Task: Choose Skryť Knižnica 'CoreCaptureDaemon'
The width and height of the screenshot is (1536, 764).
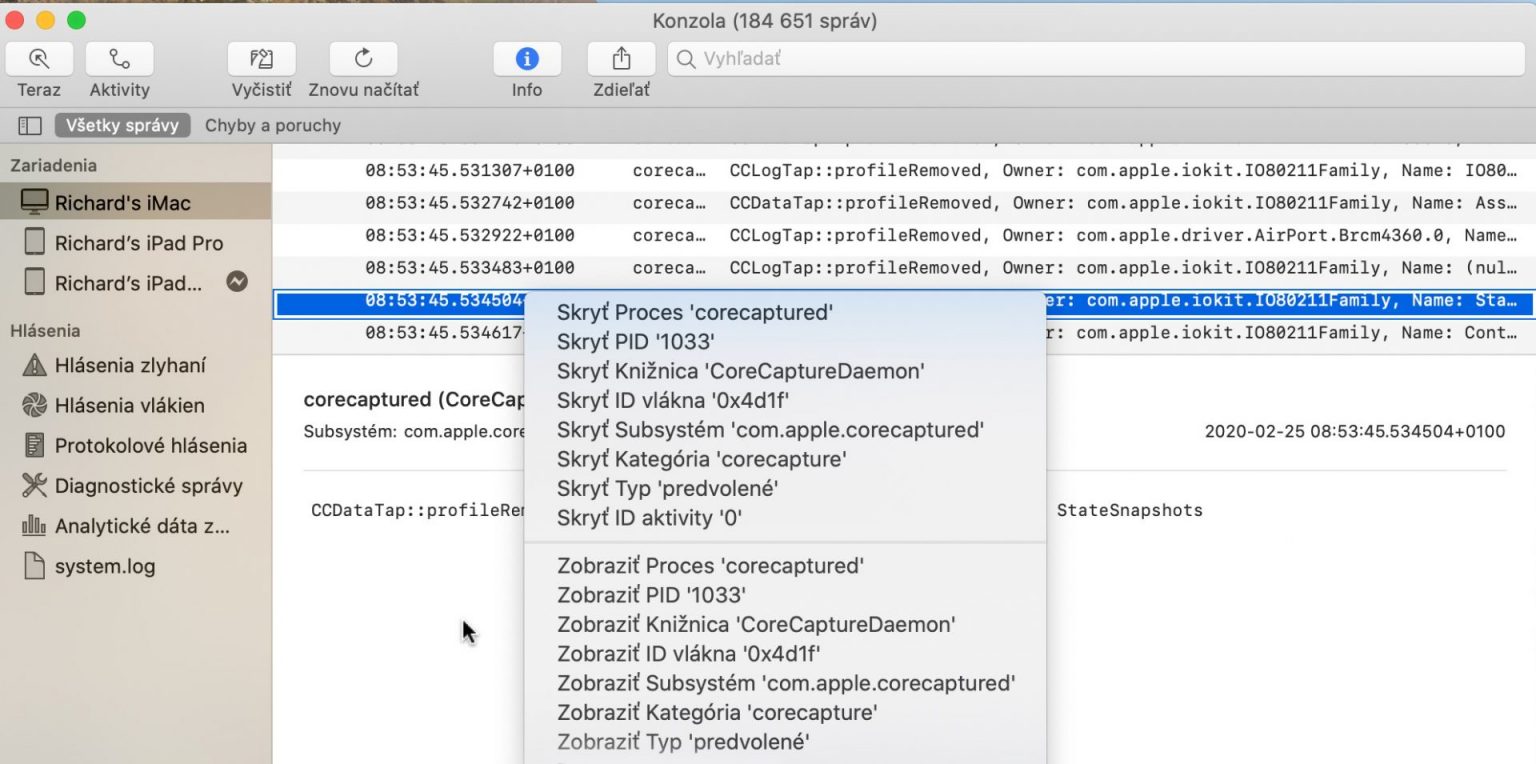Action: 785,371
